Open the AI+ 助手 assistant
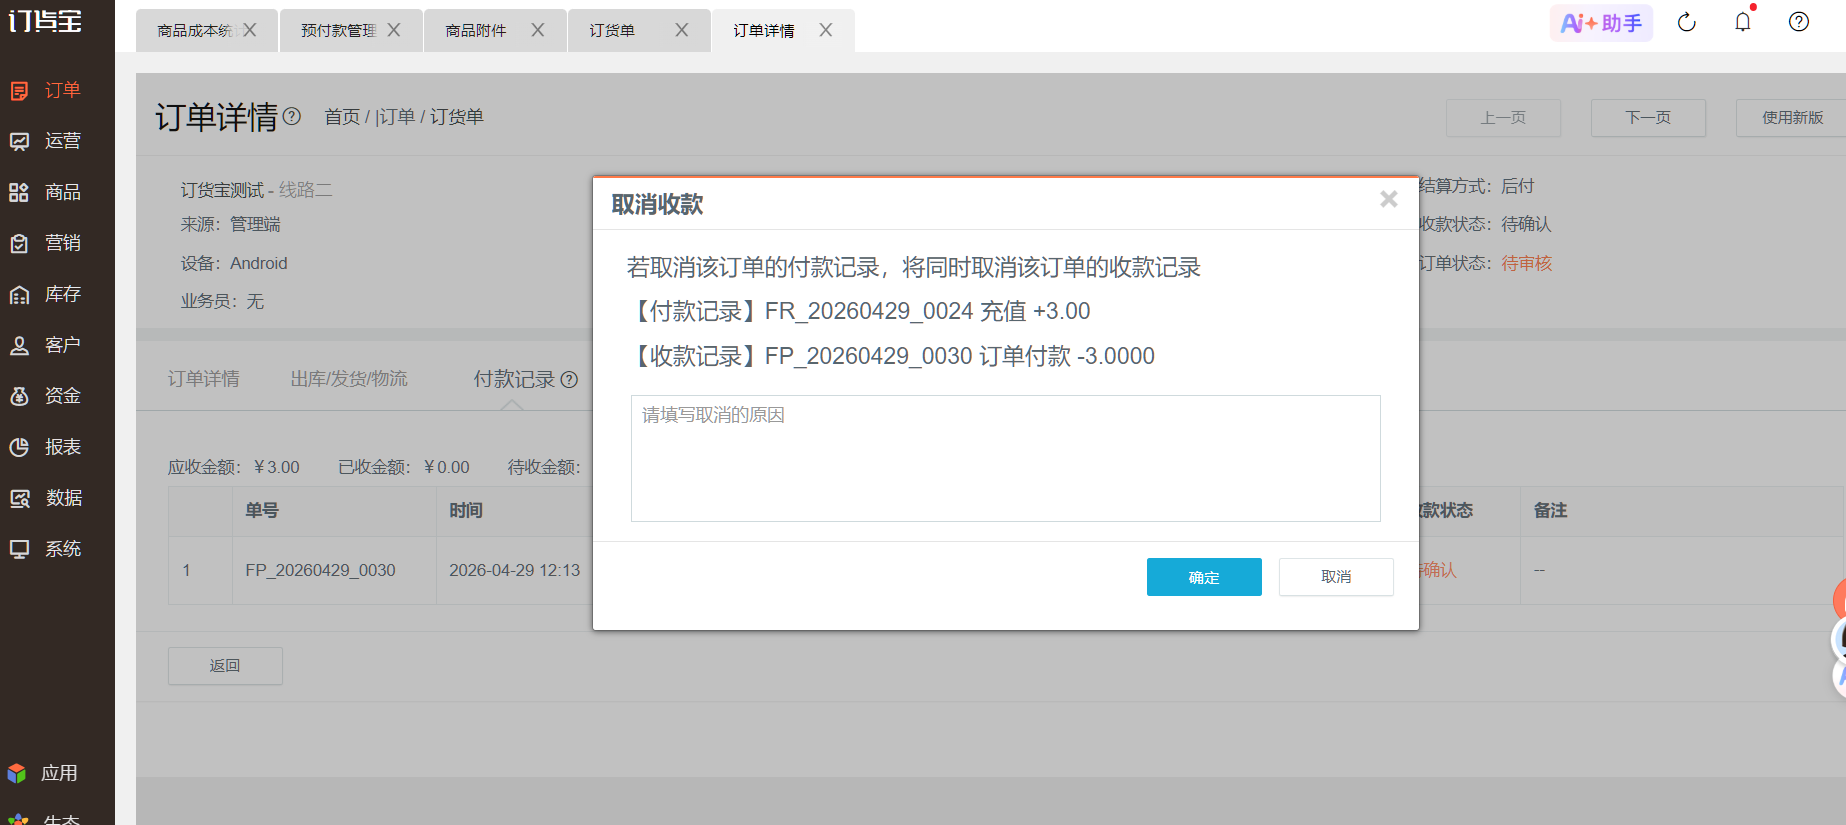The height and width of the screenshot is (825, 1846). point(1601,23)
